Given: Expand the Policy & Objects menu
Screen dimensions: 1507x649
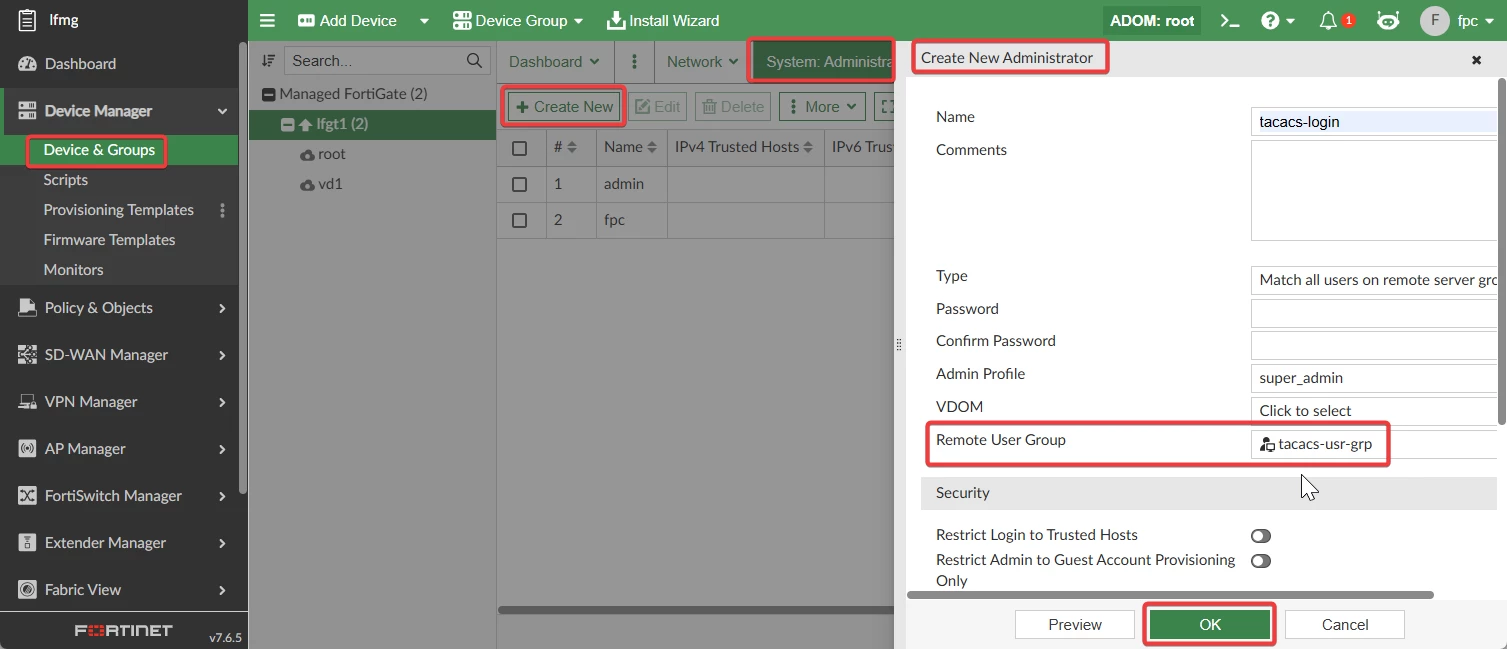Looking at the screenshot, I should pos(222,308).
